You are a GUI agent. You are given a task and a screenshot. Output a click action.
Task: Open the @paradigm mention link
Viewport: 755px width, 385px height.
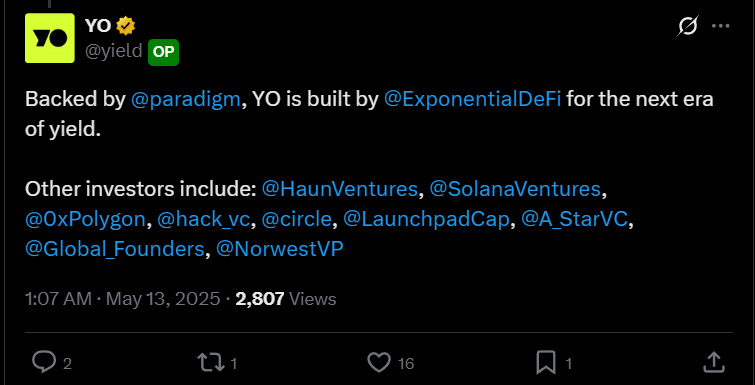[185, 100]
